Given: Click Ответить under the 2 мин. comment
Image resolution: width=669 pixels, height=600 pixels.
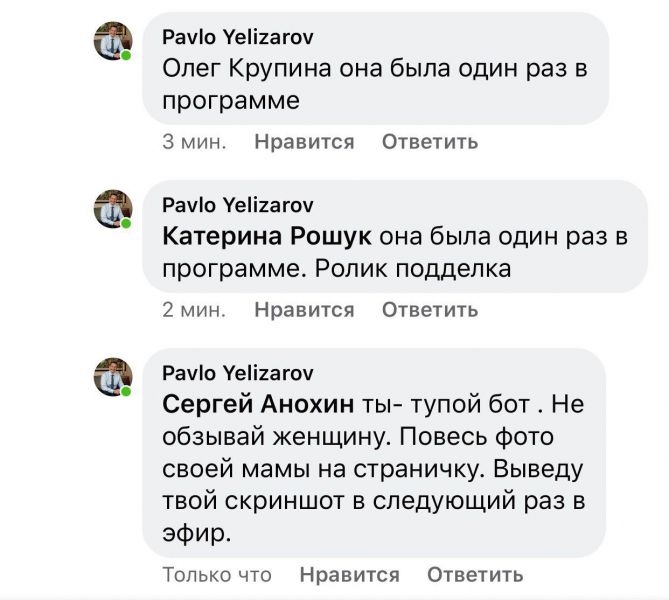Looking at the screenshot, I should pos(430,310).
